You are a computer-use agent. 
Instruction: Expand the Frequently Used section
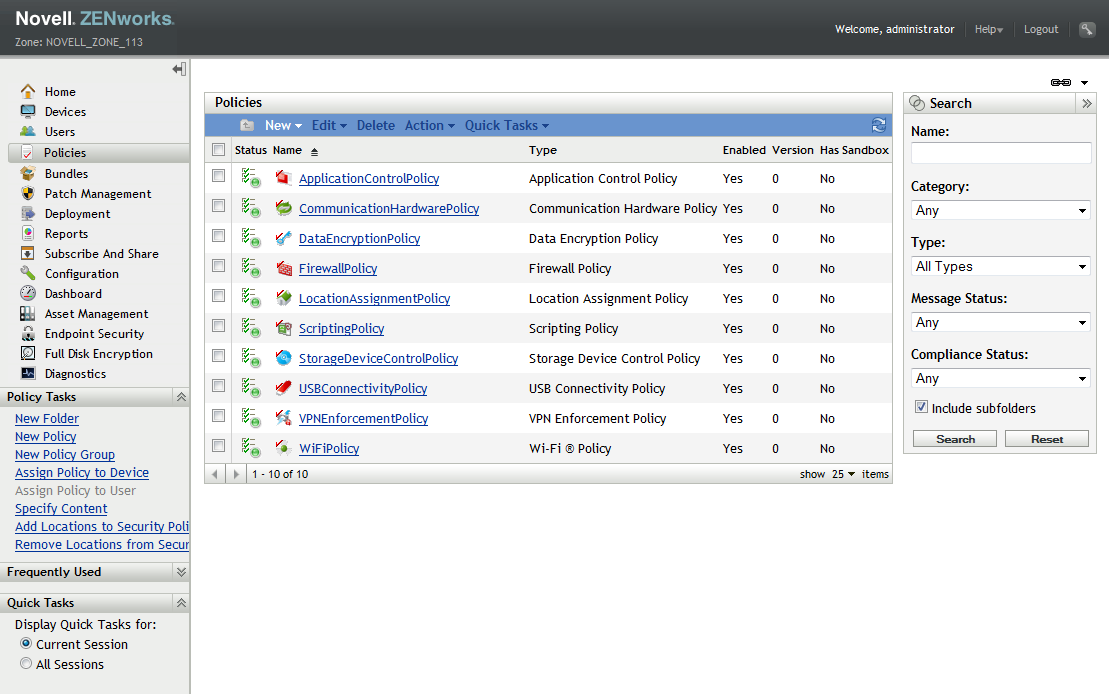[181, 572]
